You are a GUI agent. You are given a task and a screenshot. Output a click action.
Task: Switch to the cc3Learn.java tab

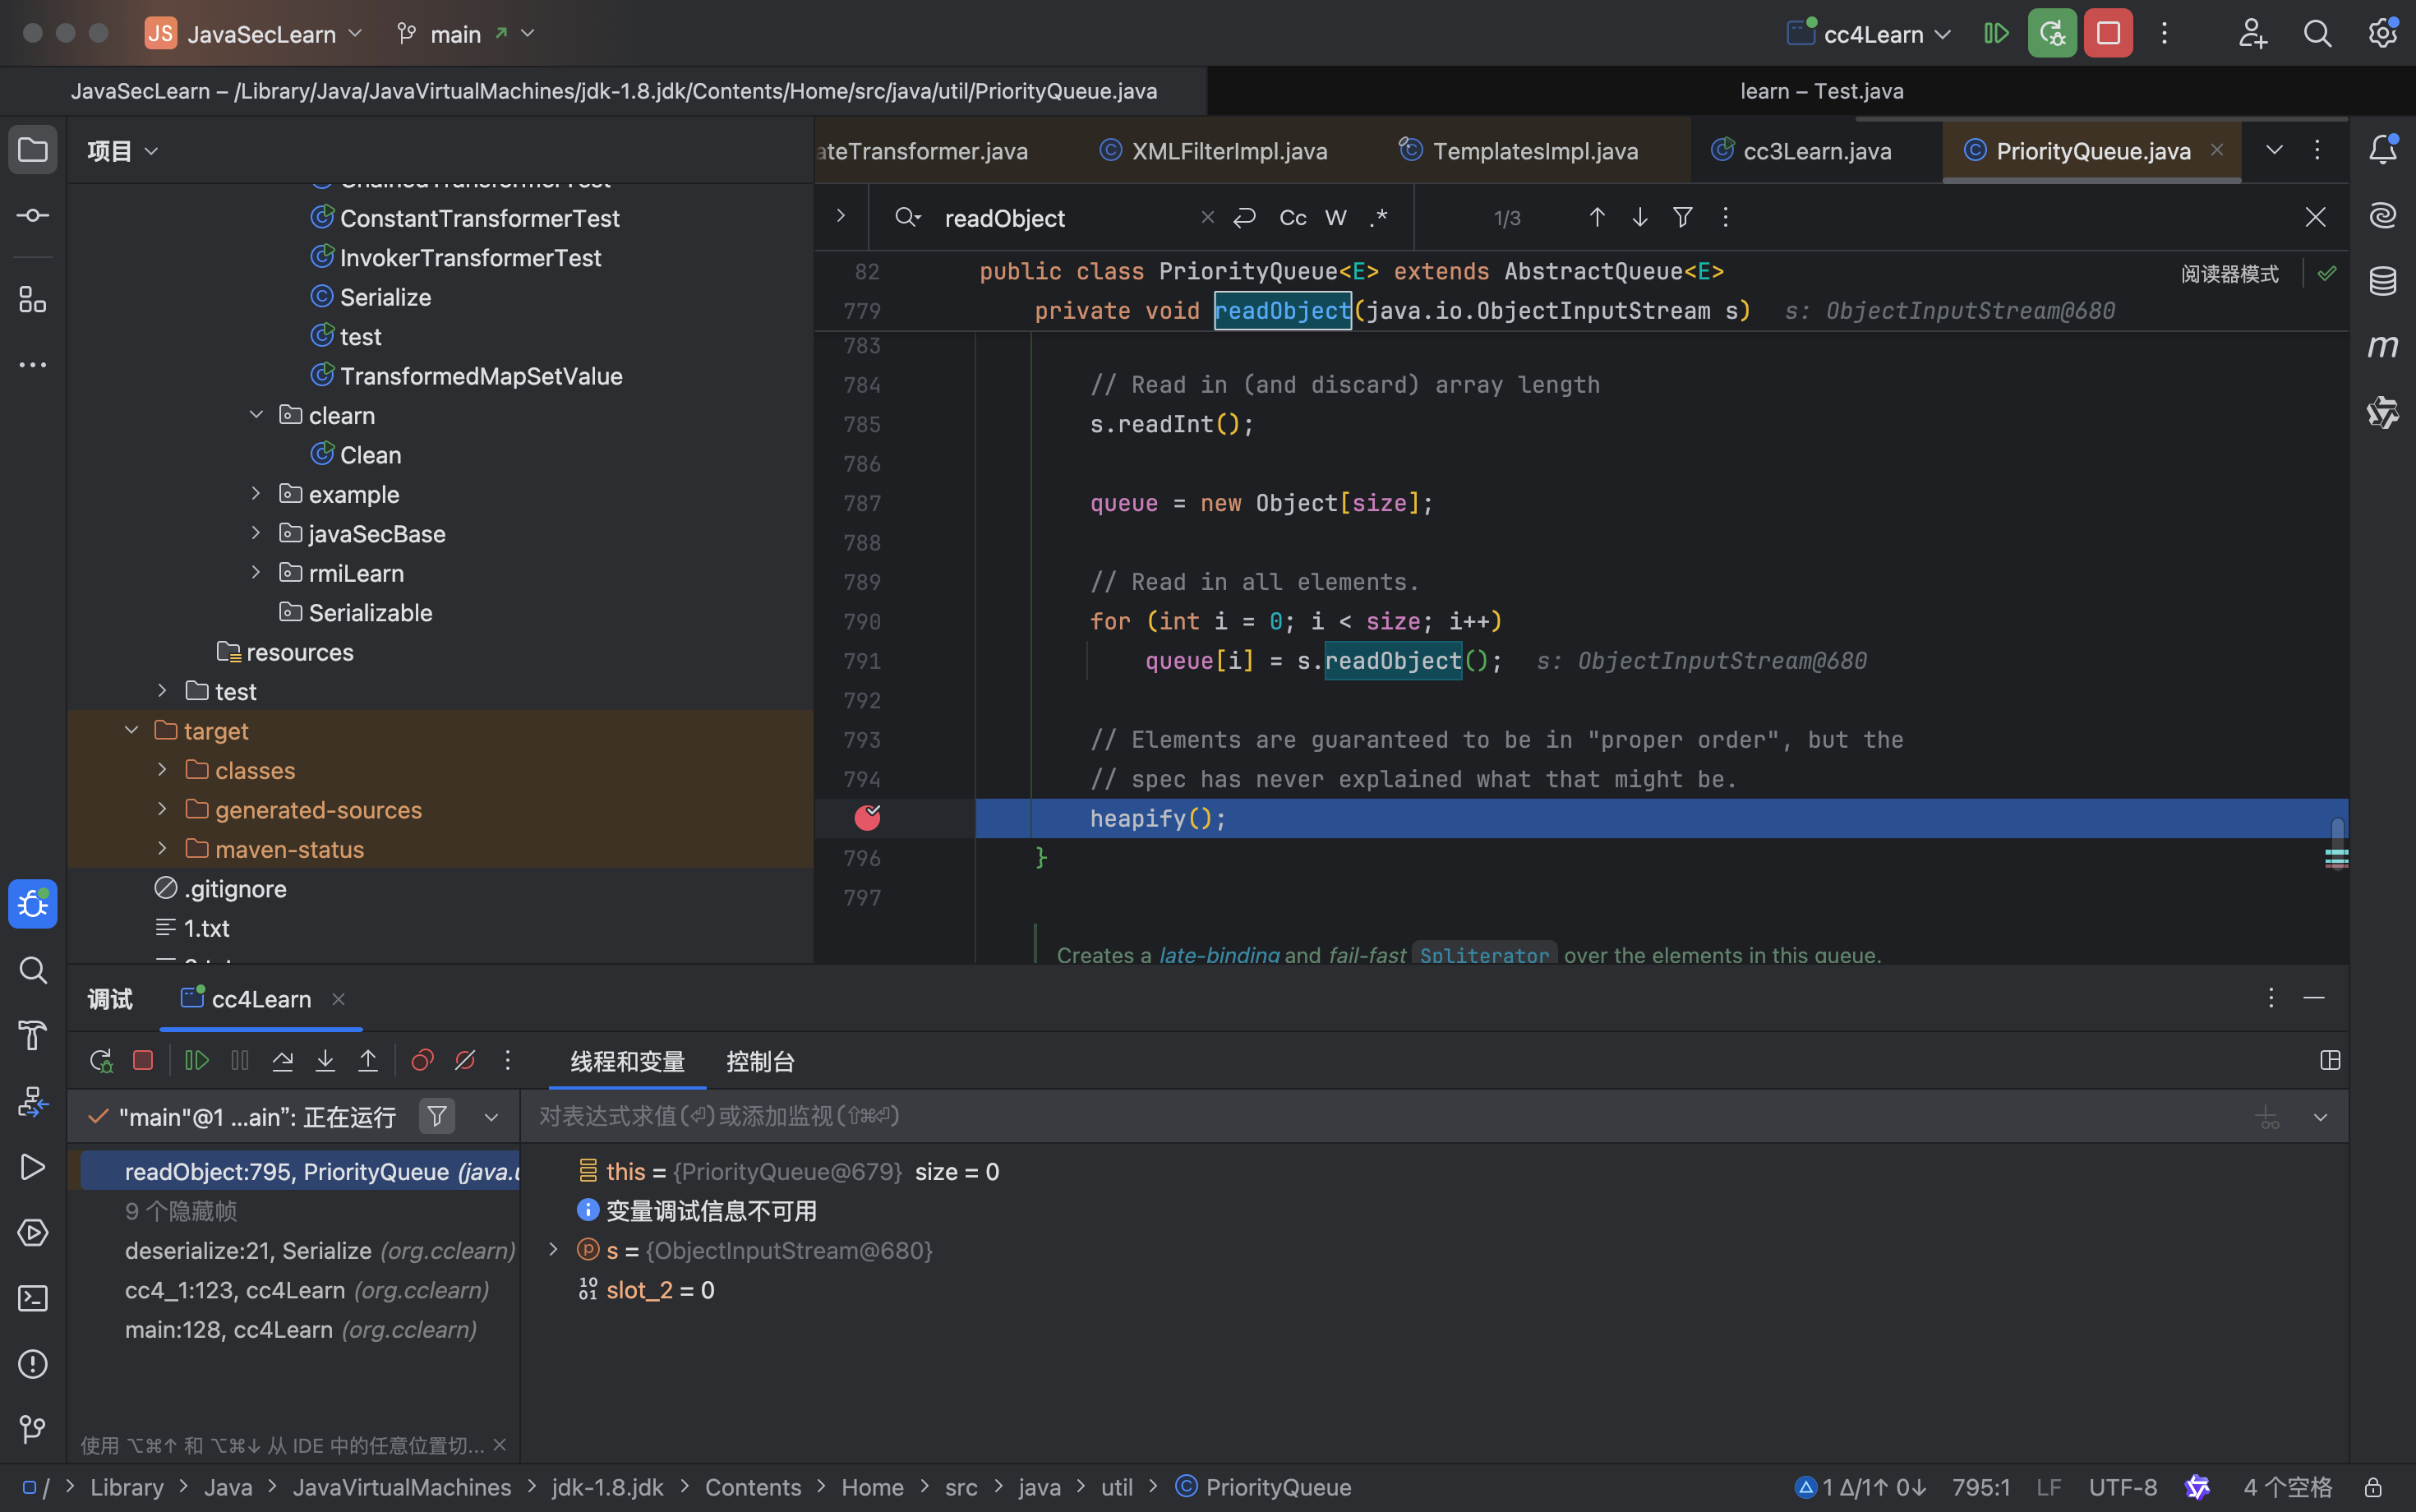[1816, 151]
